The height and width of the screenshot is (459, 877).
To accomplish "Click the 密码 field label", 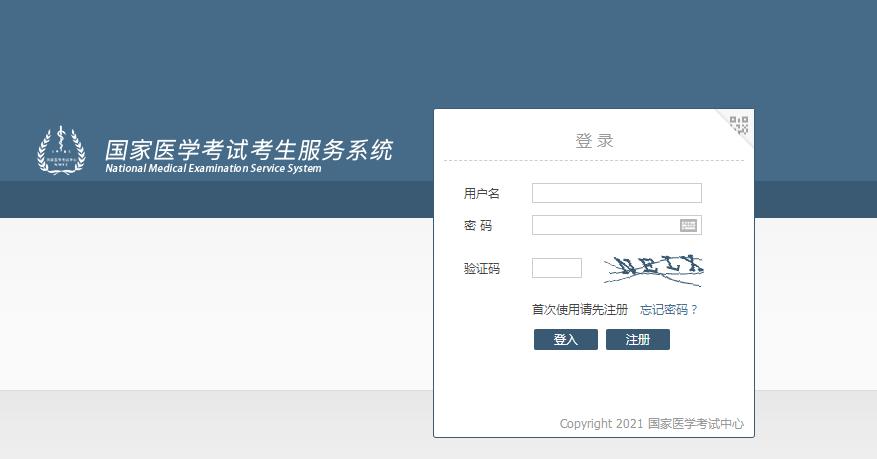I will [478, 226].
